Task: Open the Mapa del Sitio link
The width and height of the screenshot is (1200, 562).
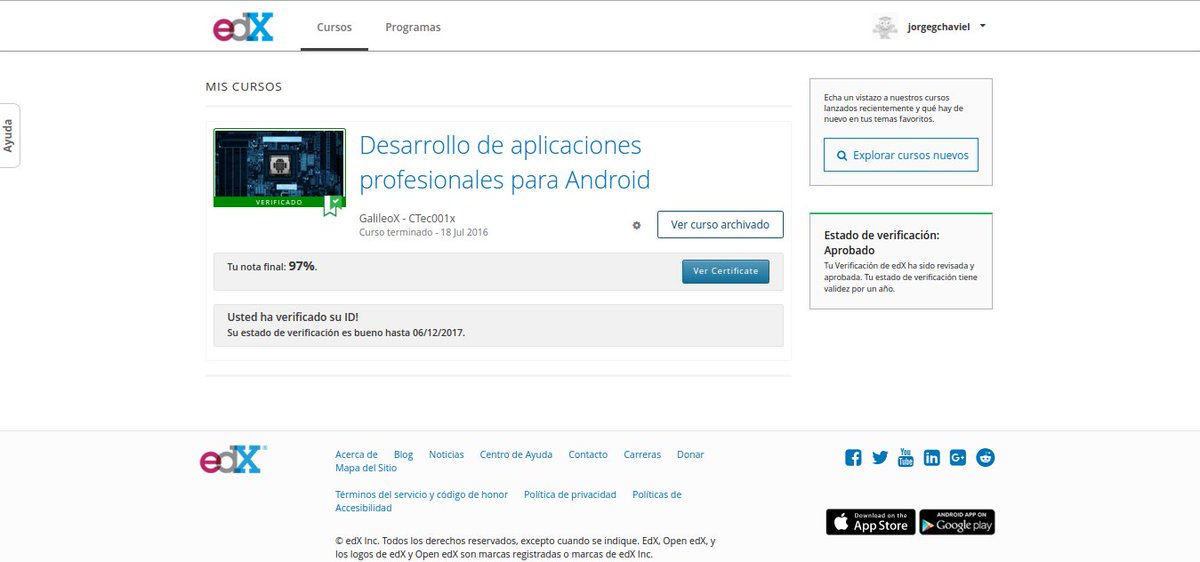Action: [366, 468]
